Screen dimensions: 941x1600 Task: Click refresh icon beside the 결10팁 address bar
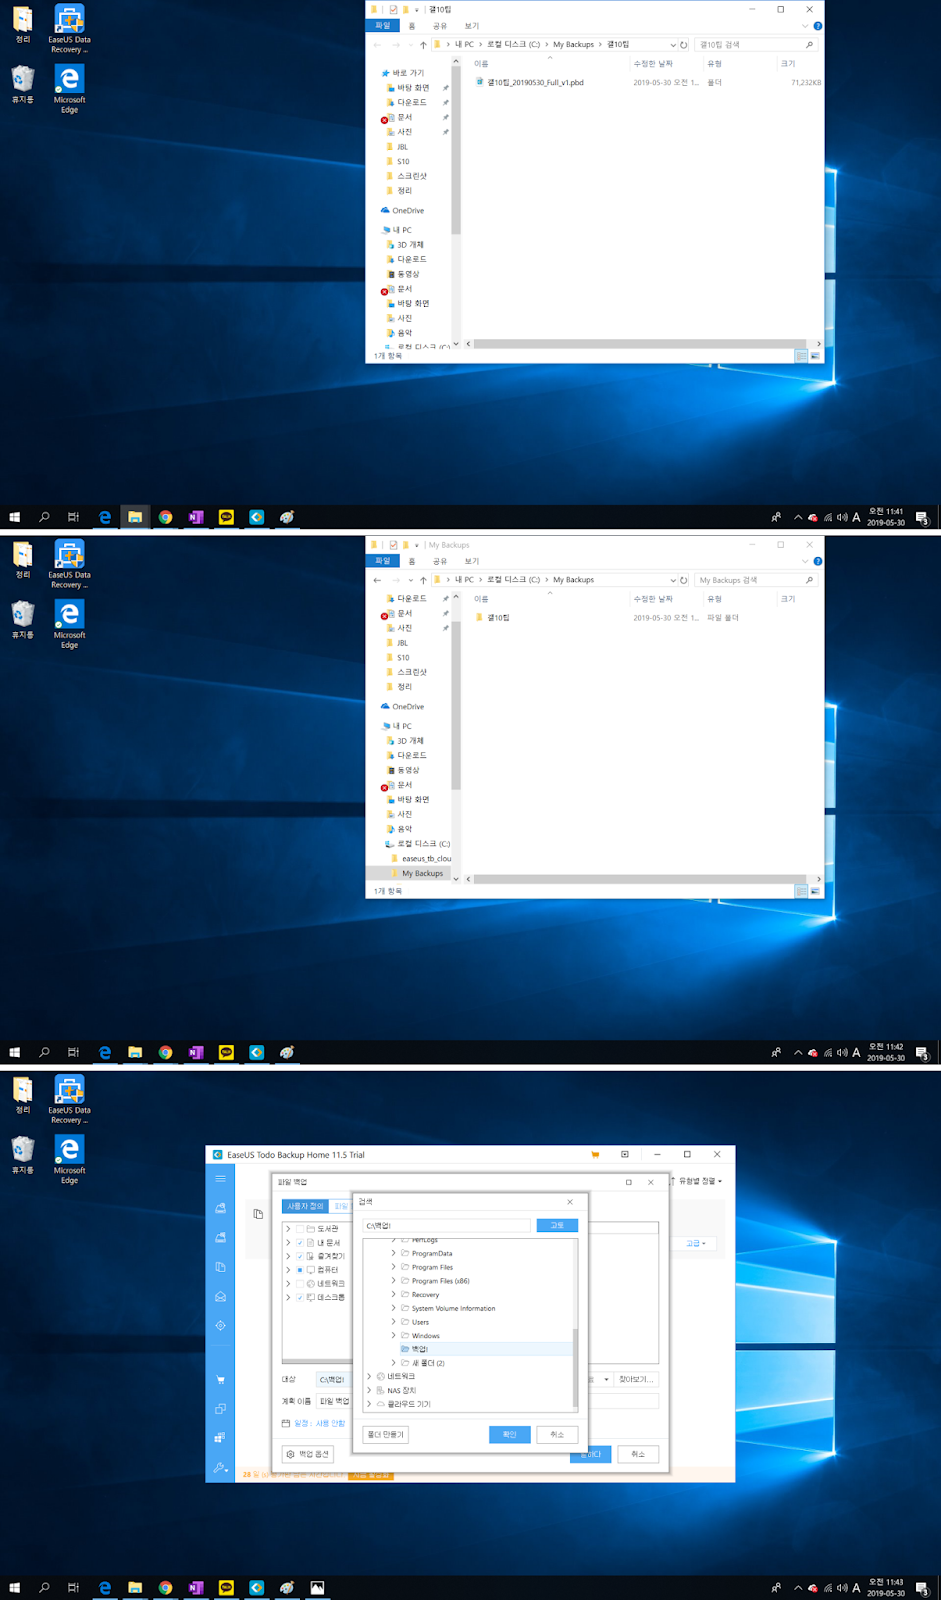(x=684, y=45)
